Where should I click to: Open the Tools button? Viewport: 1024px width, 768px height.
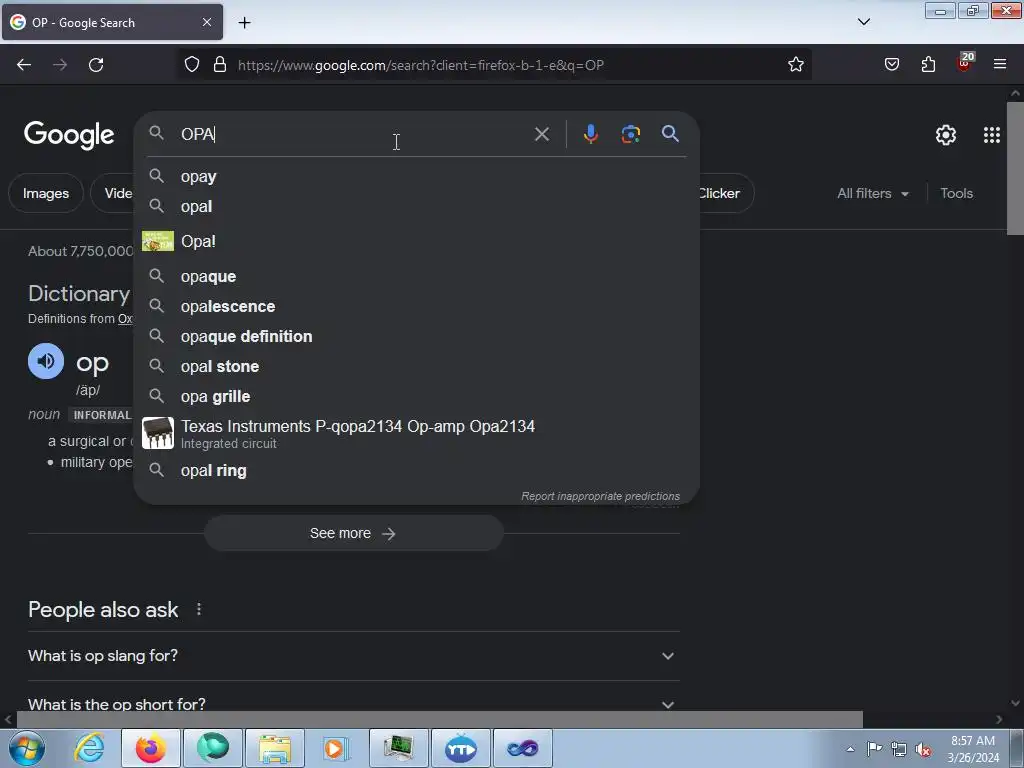(x=956, y=193)
